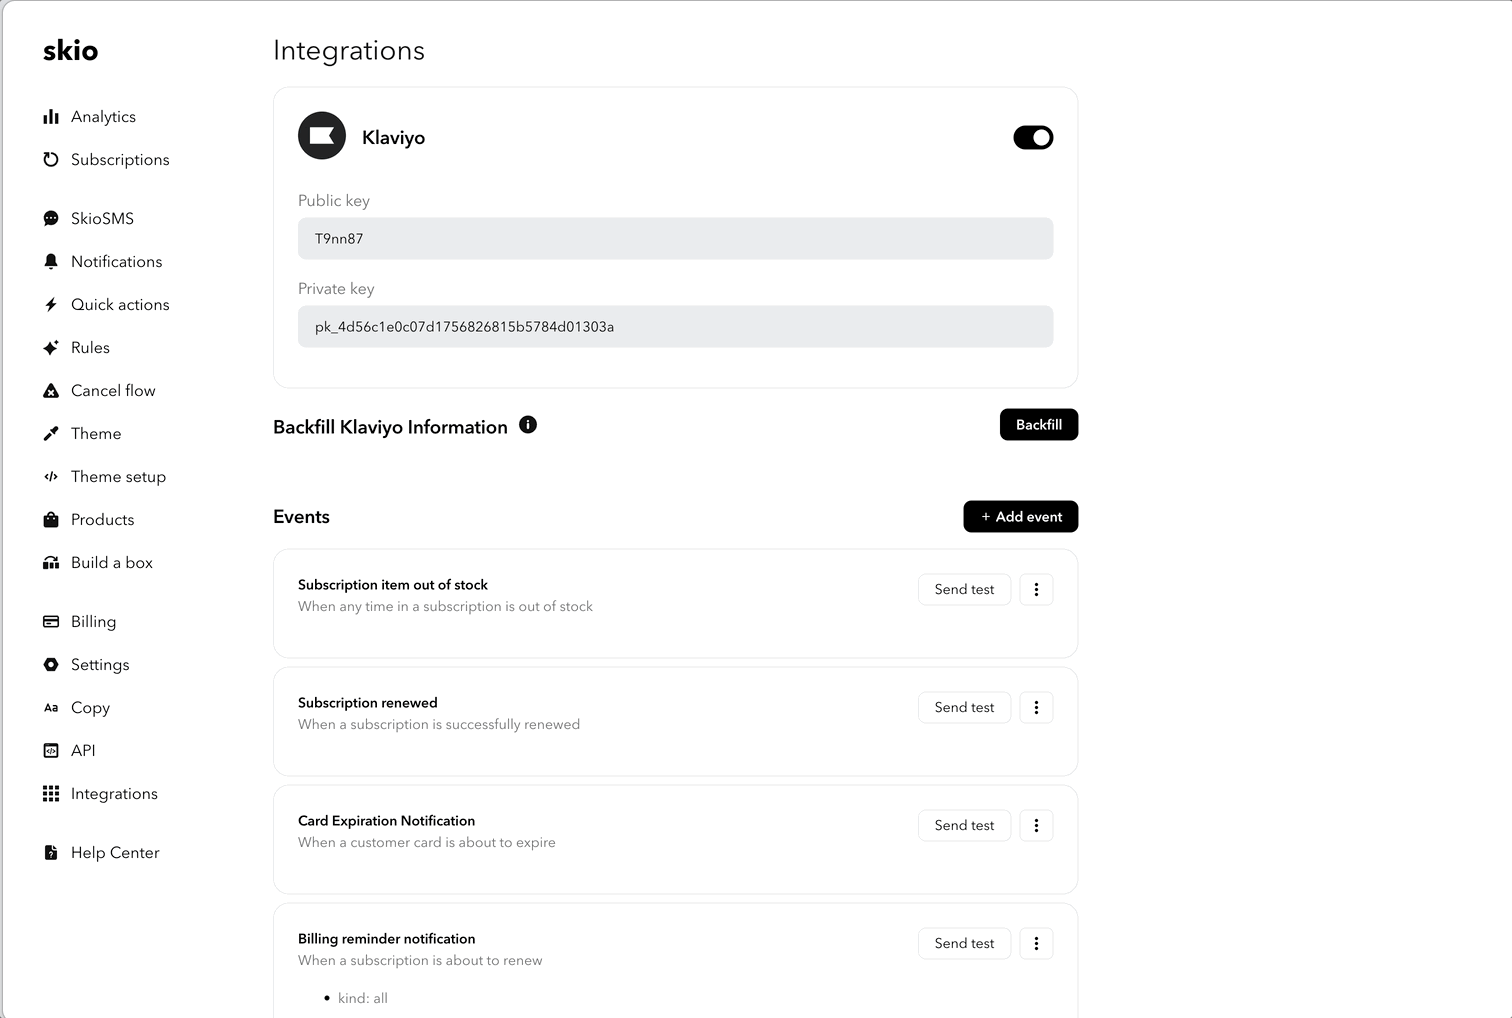Open options menu for Subscription renewed event
The height and width of the screenshot is (1018, 1512).
1036,707
